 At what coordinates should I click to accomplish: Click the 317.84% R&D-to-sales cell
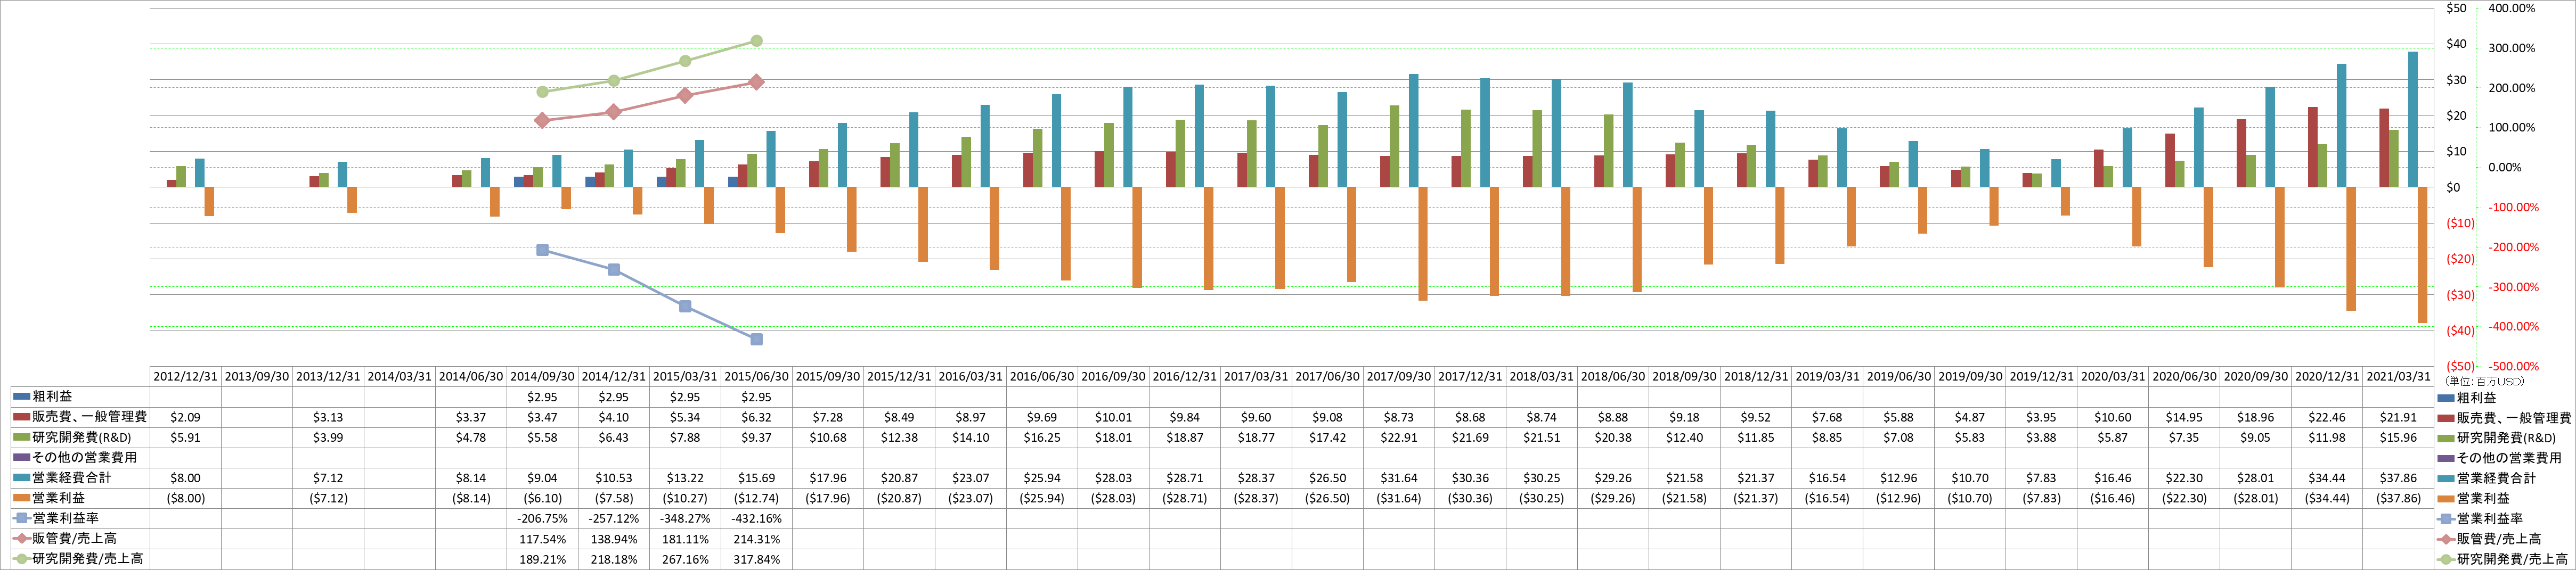click(x=756, y=558)
